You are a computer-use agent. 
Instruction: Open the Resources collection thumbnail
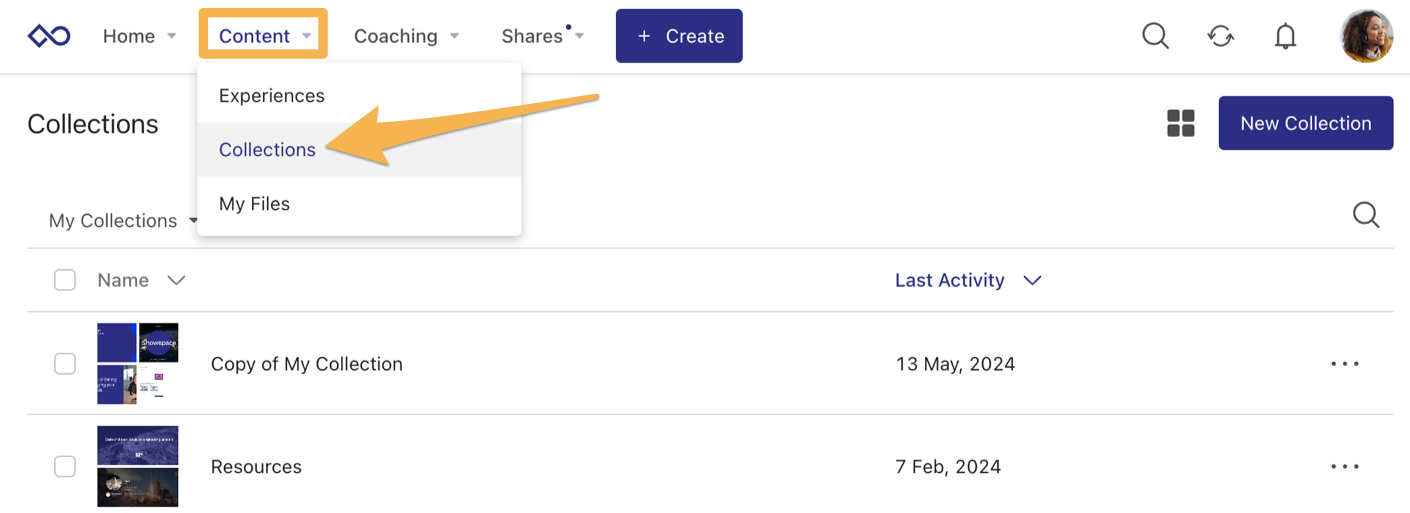coord(138,466)
